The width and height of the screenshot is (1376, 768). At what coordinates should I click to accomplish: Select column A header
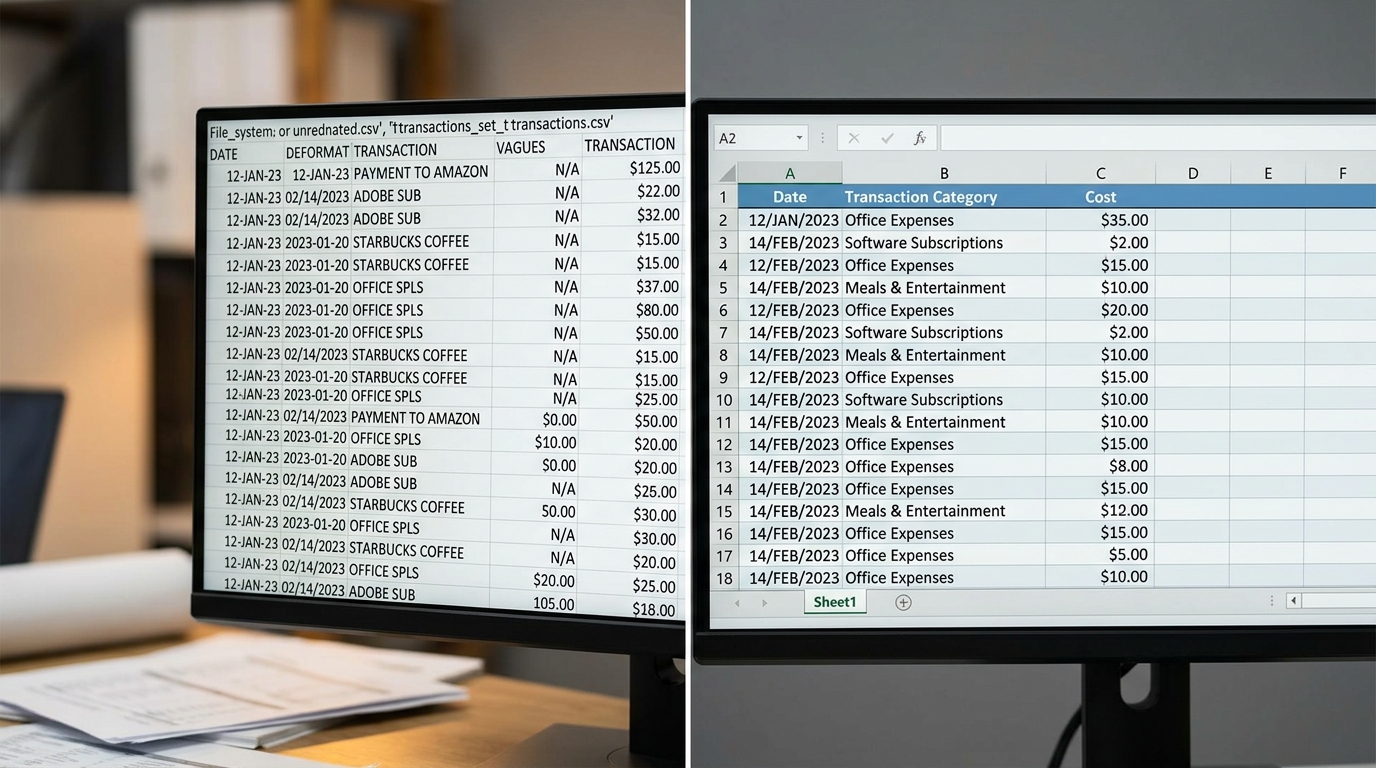790,174
